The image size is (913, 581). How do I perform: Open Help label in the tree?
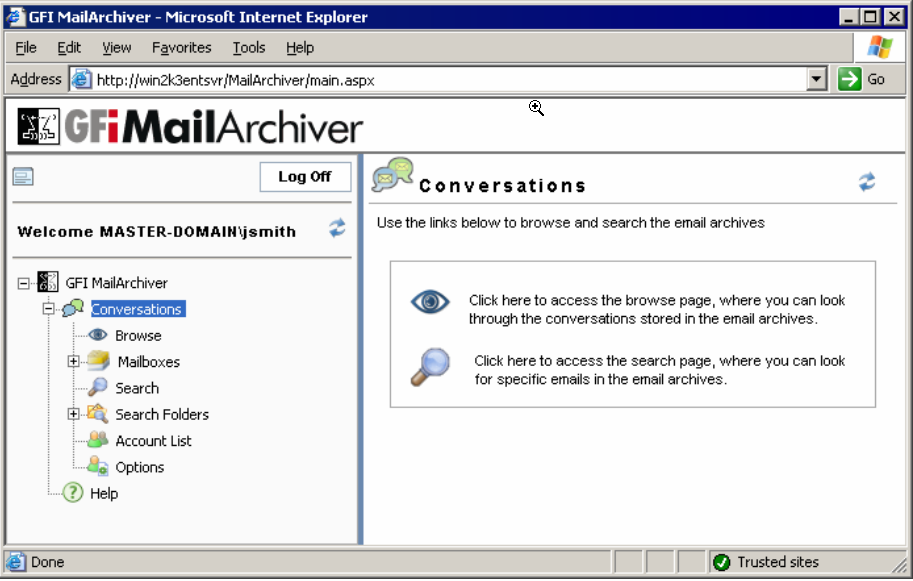[104, 493]
